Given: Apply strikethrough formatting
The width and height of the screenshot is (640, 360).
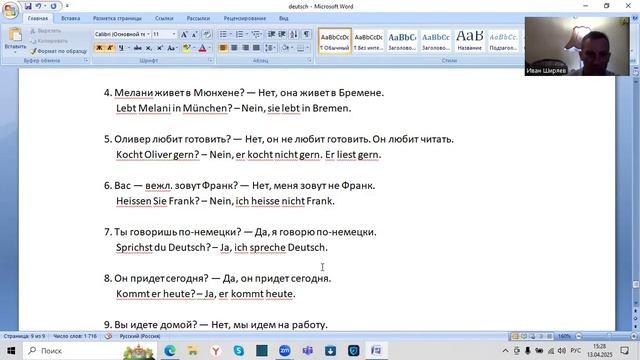Looking at the screenshot, I should (x=138, y=48).
